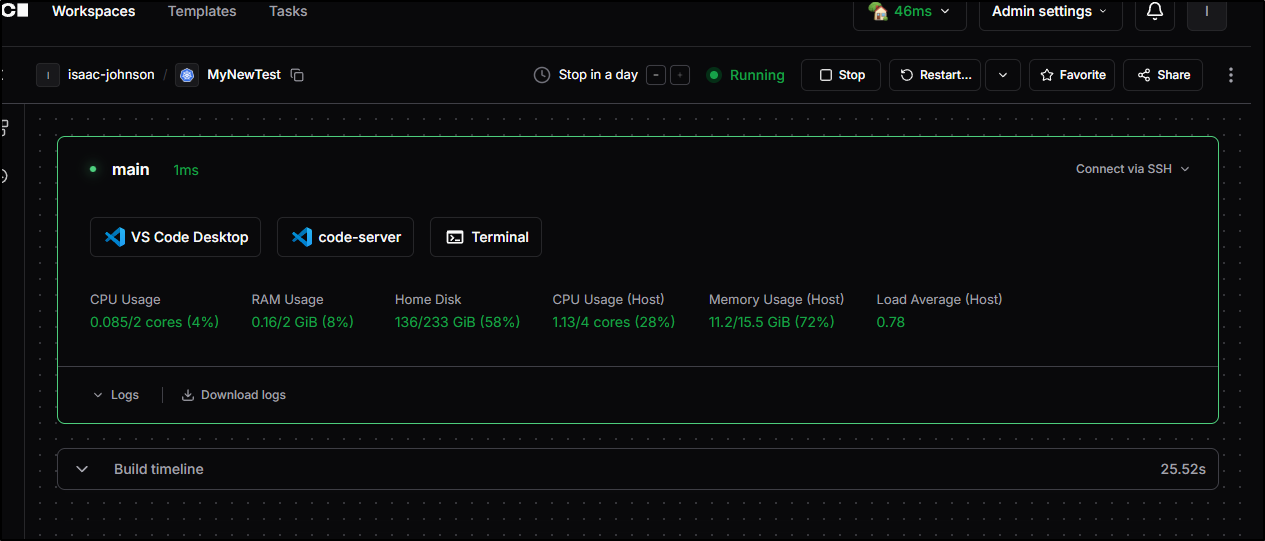The width and height of the screenshot is (1265, 541).
Task: Launch VS Code Desktop
Action: click(175, 237)
